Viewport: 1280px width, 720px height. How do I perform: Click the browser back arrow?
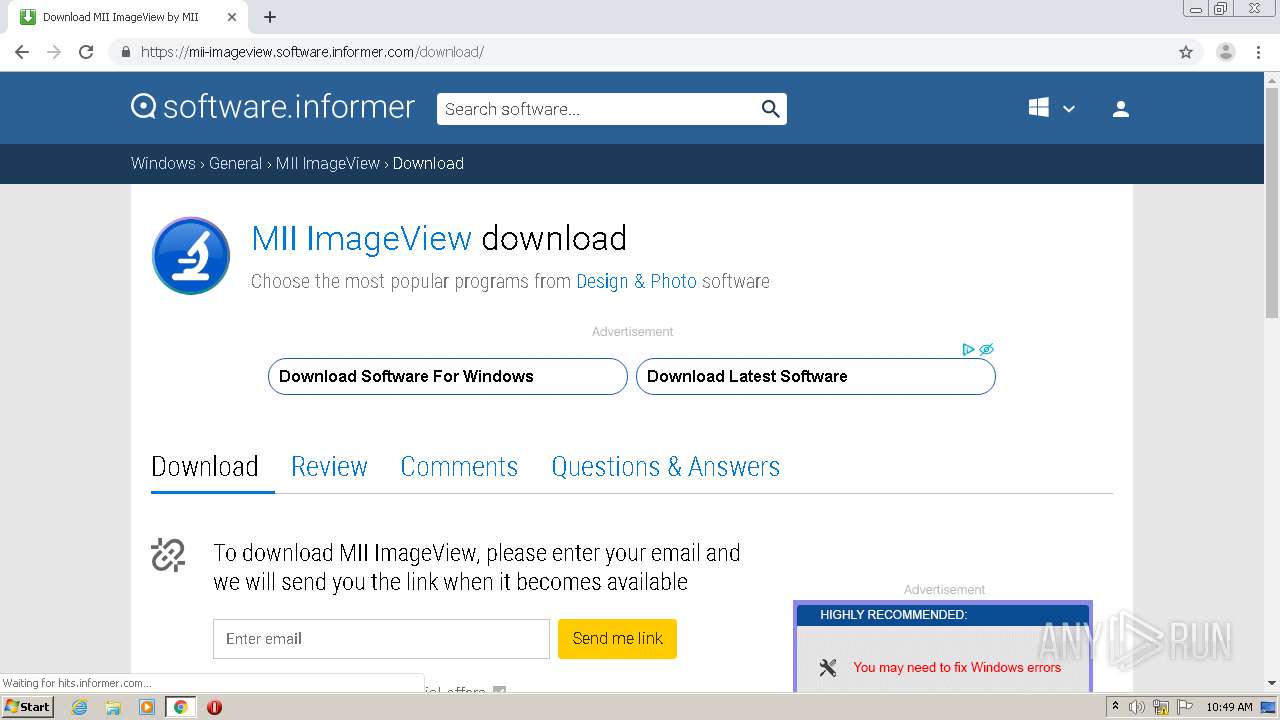point(22,52)
